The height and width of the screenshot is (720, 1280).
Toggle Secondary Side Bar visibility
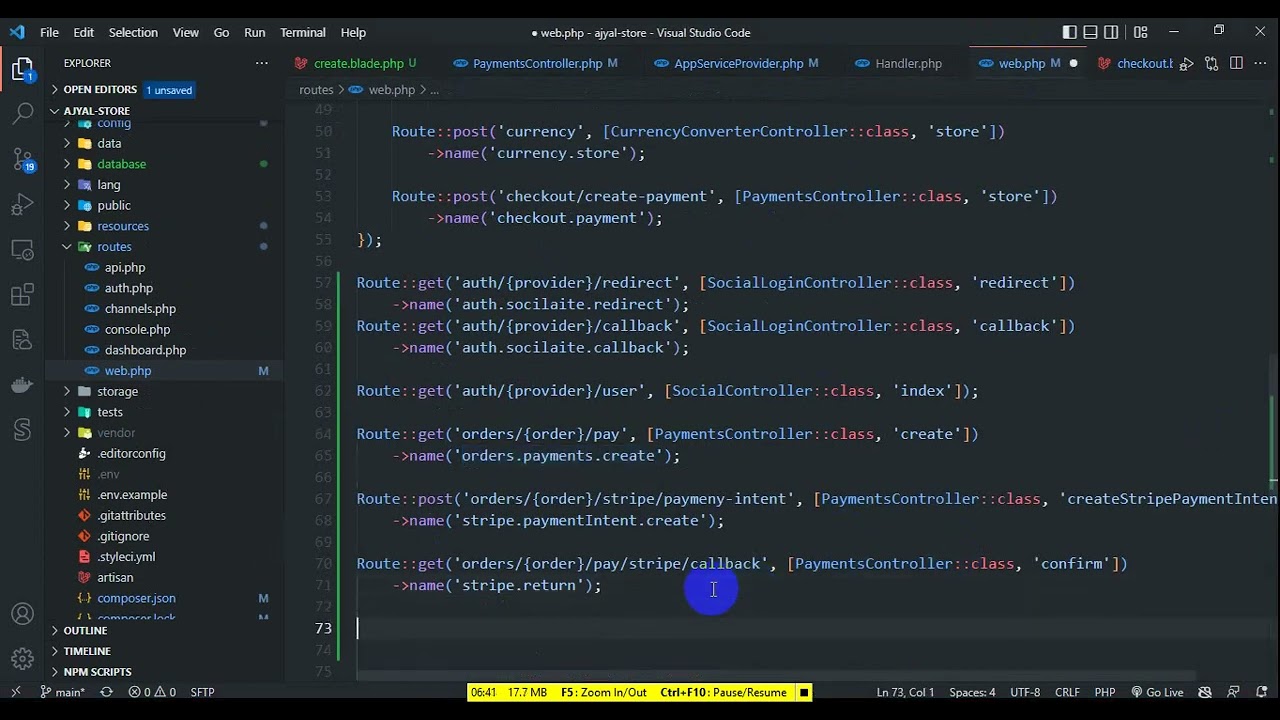click(x=1112, y=32)
